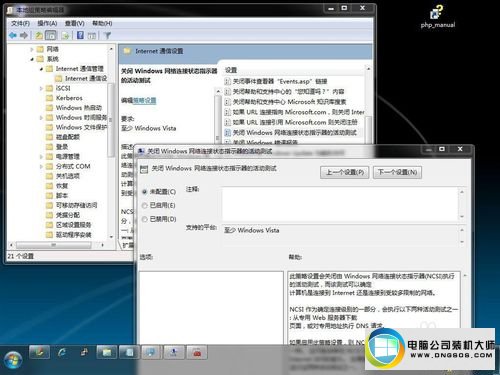Expand the 电源管理 tree node
This screenshot has height=375, width=500.
[41, 156]
